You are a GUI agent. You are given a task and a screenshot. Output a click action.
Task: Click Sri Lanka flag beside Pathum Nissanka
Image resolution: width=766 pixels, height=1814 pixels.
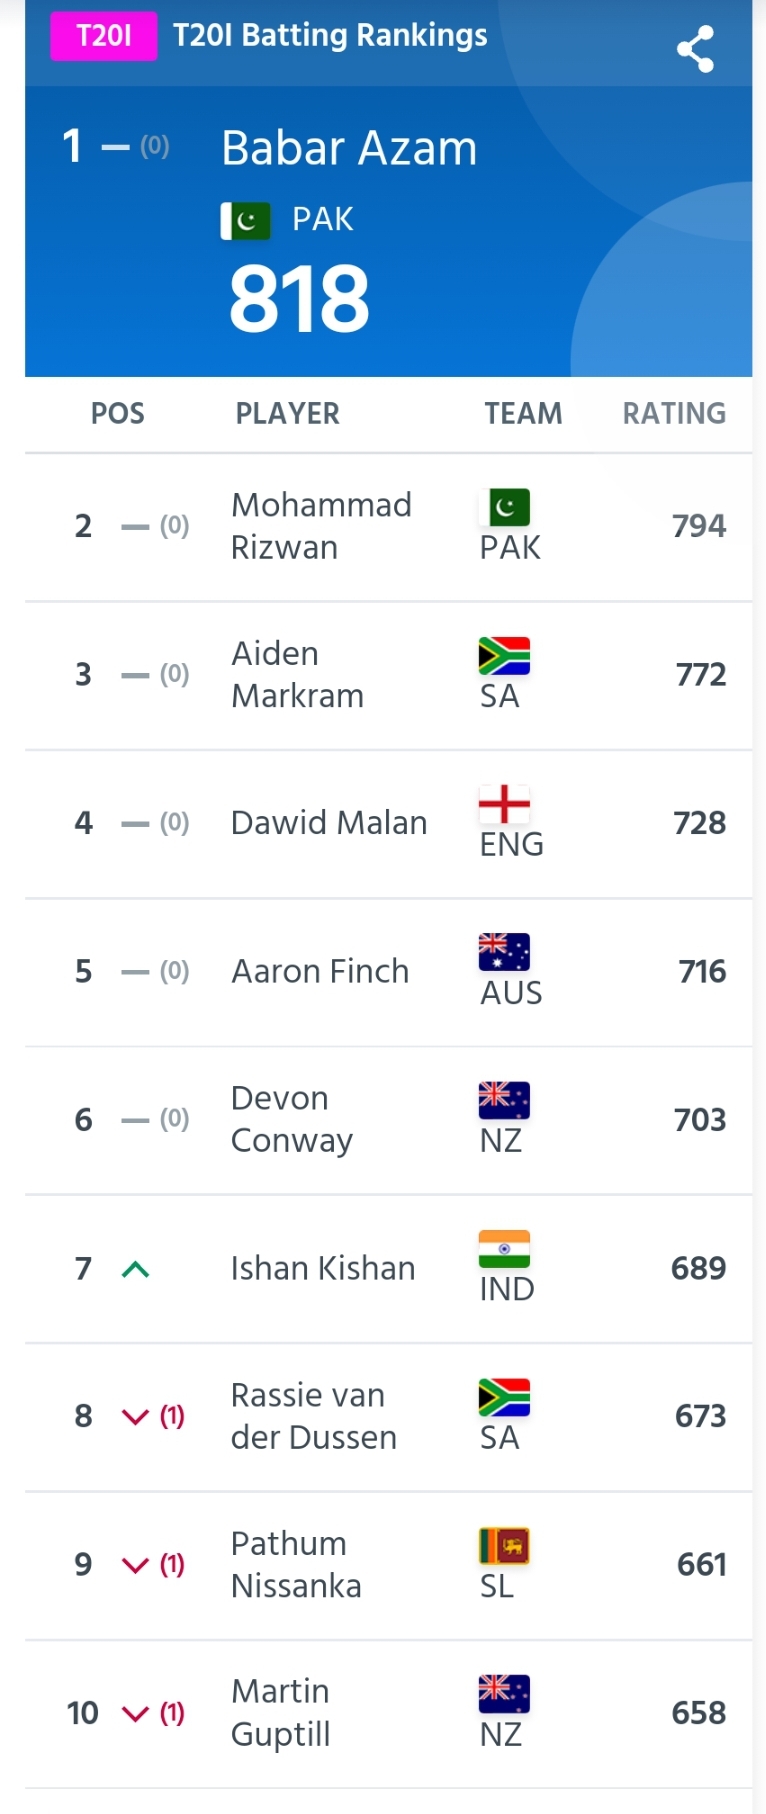[504, 1546]
